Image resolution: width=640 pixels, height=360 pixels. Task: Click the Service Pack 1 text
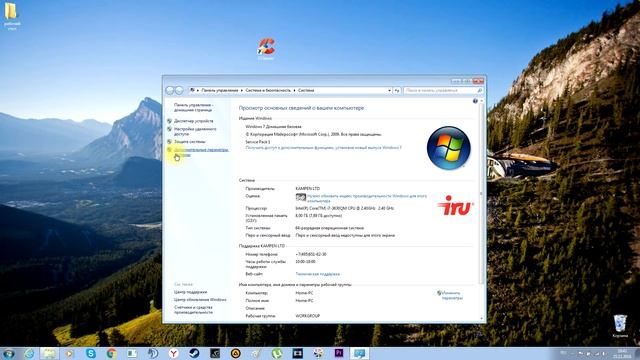pyautogui.click(x=258, y=142)
